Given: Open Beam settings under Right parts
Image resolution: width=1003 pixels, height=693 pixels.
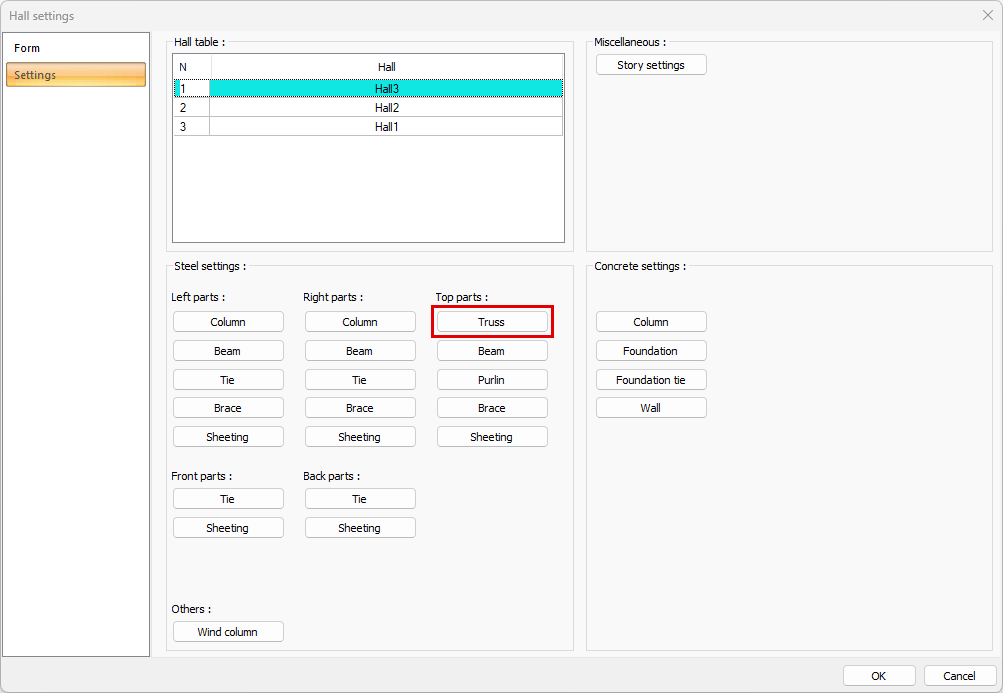Looking at the screenshot, I should click(360, 351).
